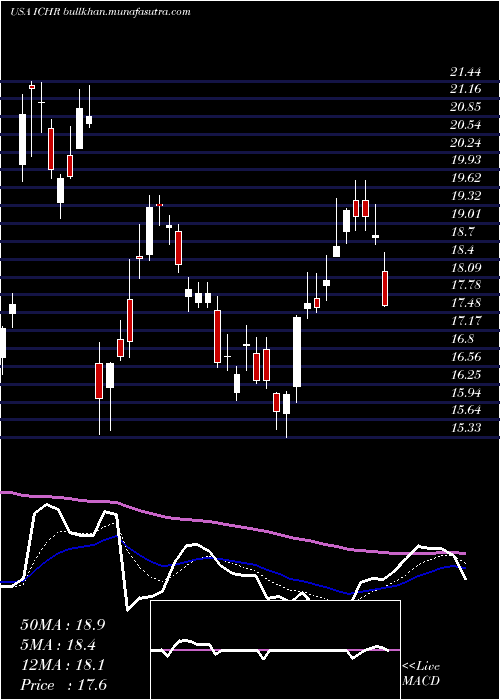Click the 15.33 price axis label
Image resolution: width=500 pixels, height=700 pixels.
click(x=466, y=427)
